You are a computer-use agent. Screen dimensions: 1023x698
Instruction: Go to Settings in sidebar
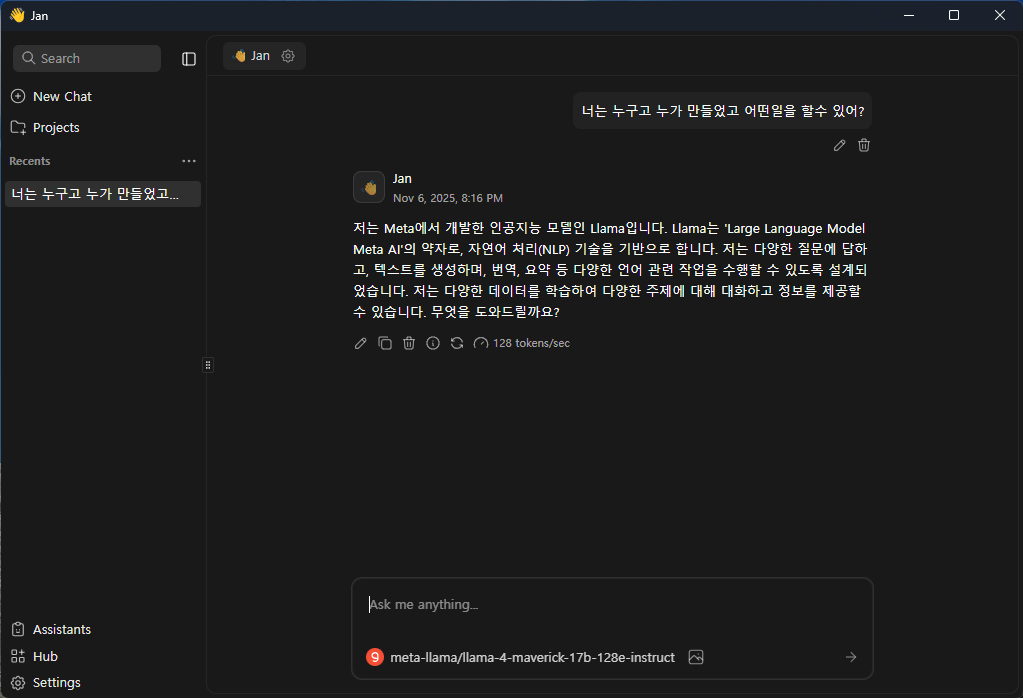tap(56, 682)
